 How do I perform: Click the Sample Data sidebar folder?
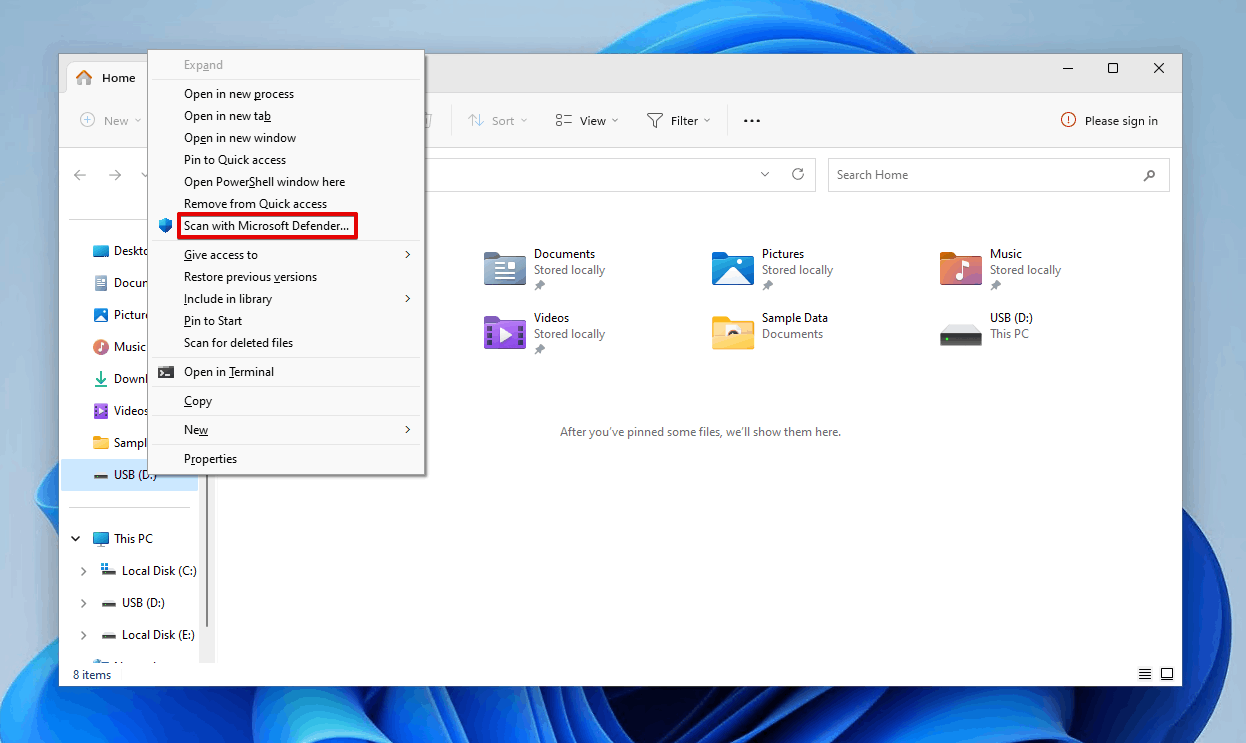[120, 443]
